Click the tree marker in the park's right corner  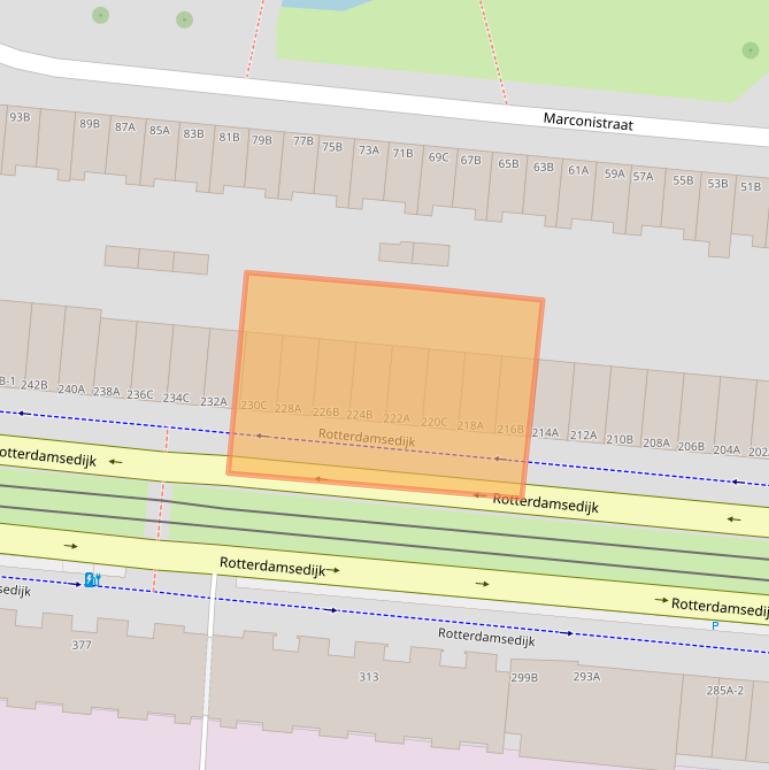750,50
